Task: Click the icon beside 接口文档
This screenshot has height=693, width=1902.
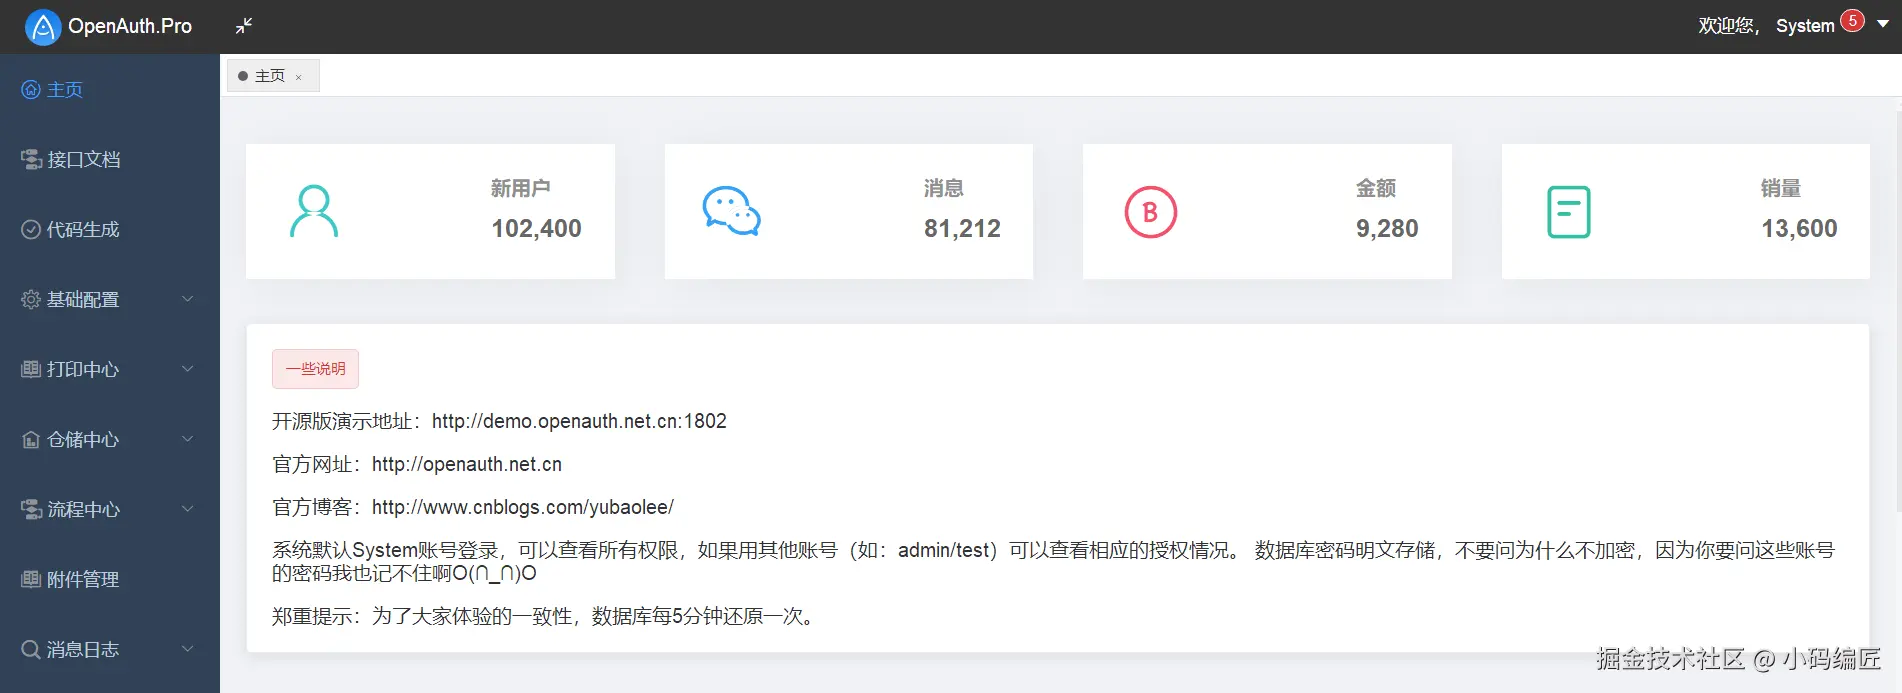Action: point(31,159)
